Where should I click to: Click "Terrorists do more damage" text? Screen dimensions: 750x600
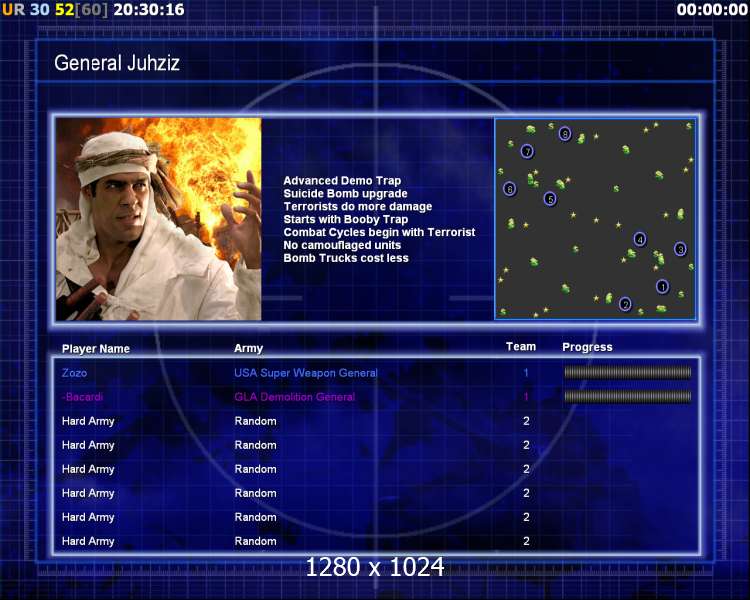(358, 207)
